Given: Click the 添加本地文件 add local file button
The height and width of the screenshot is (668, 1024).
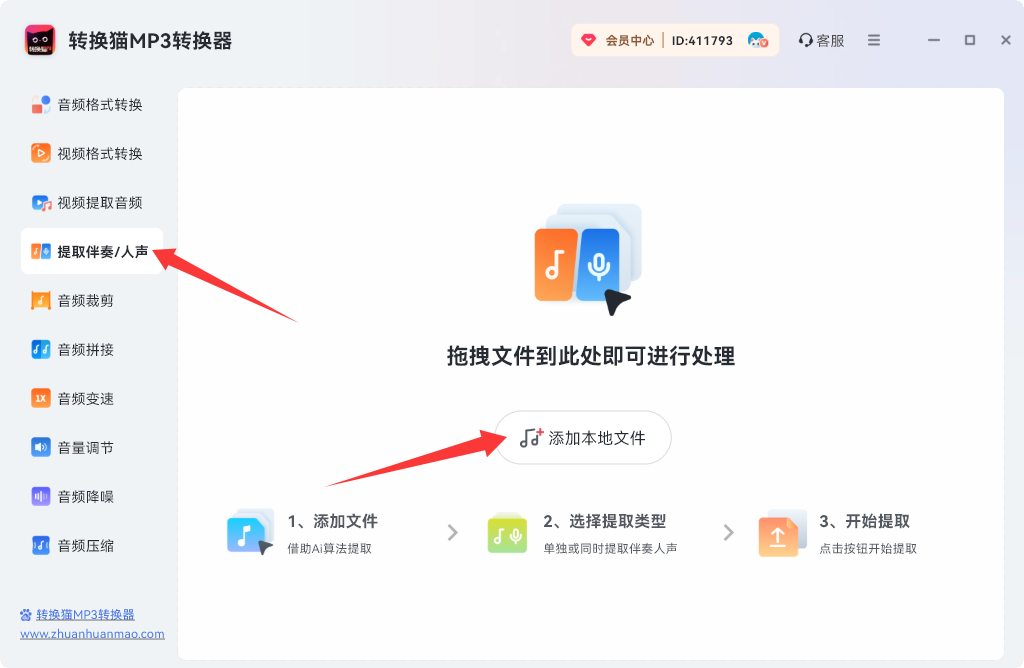Looking at the screenshot, I should click(x=583, y=437).
